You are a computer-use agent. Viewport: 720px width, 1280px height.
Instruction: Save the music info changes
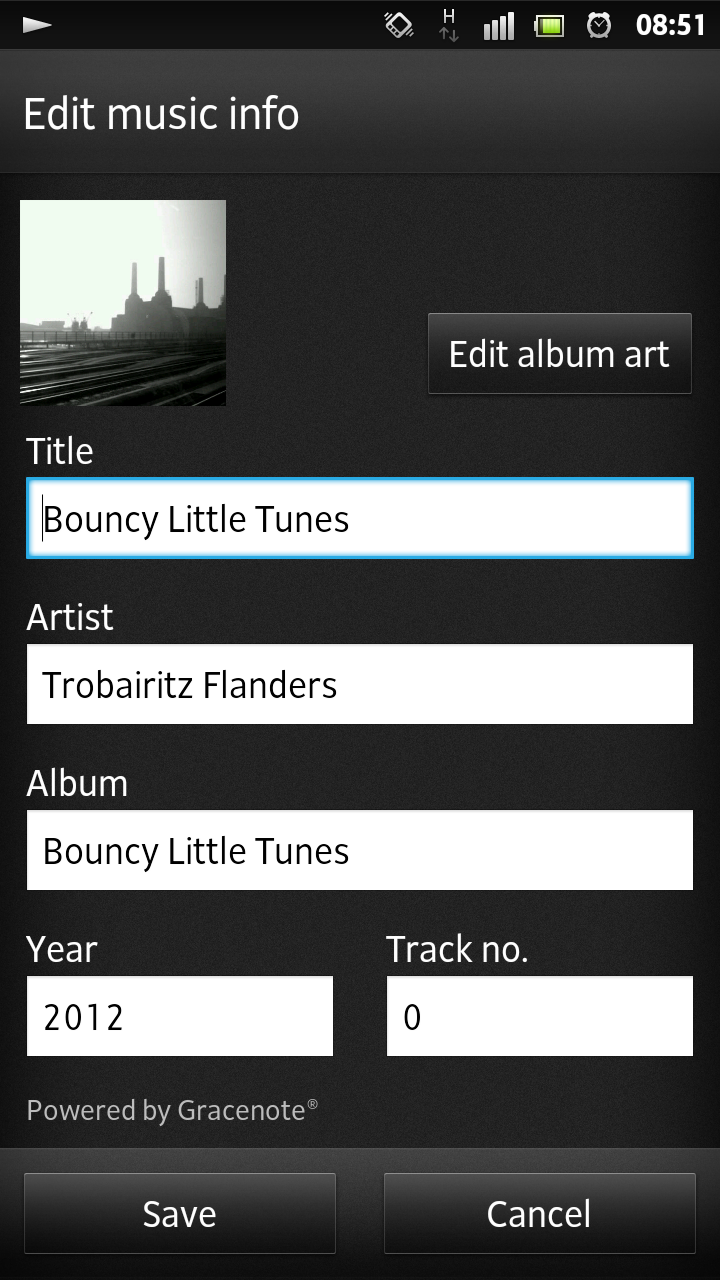pyautogui.click(x=180, y=1214)
